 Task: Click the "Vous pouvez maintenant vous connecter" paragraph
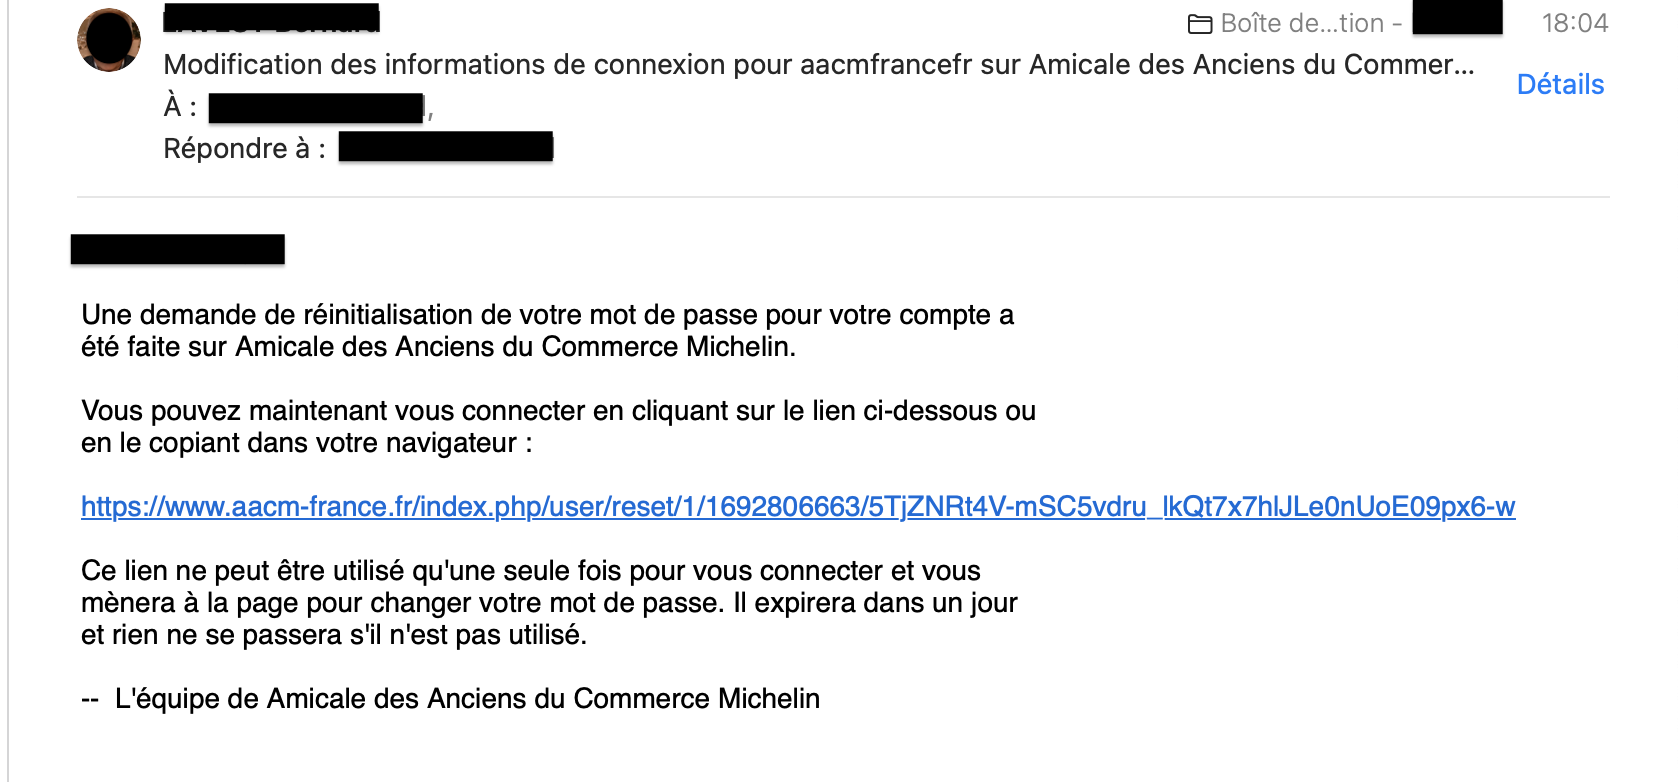coord(558,427)
